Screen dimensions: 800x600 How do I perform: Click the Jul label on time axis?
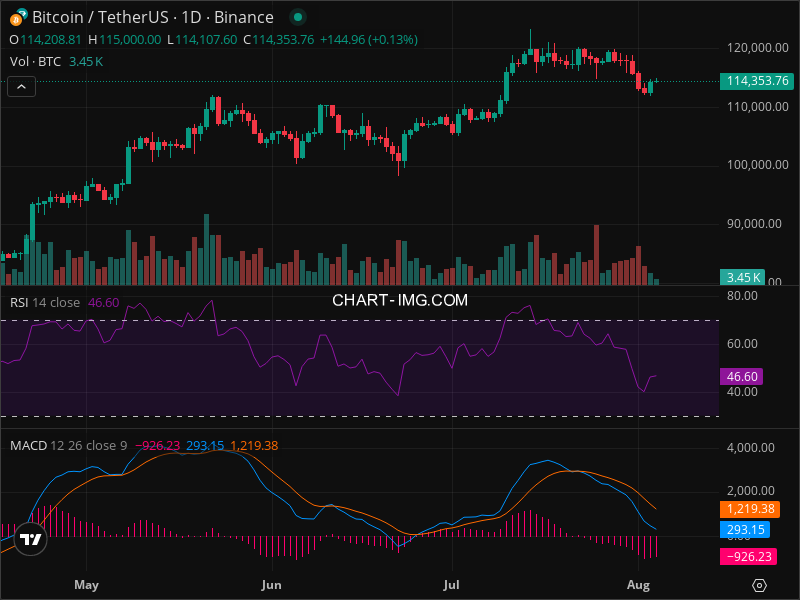[x=452, y=585]
